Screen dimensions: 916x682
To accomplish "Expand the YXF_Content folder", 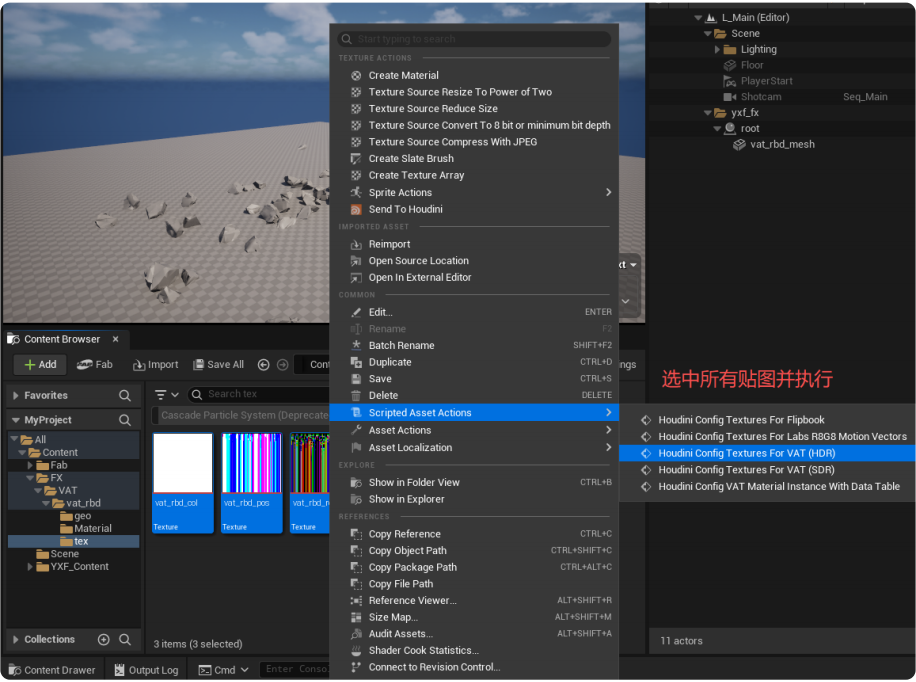I will pyautogui.click(x=30, y=567).
